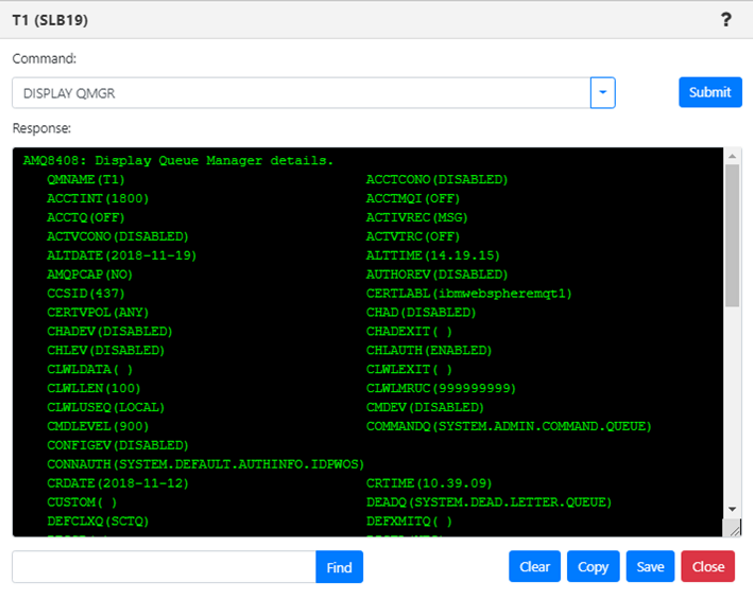Click the response area resize grip

pos(734,530)
